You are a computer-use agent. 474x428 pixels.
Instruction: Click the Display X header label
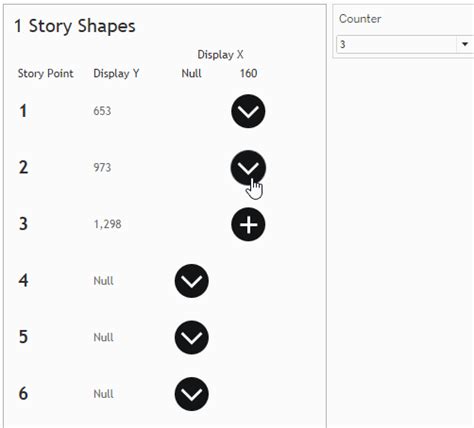pyautogui.click(x=220, y=55)
